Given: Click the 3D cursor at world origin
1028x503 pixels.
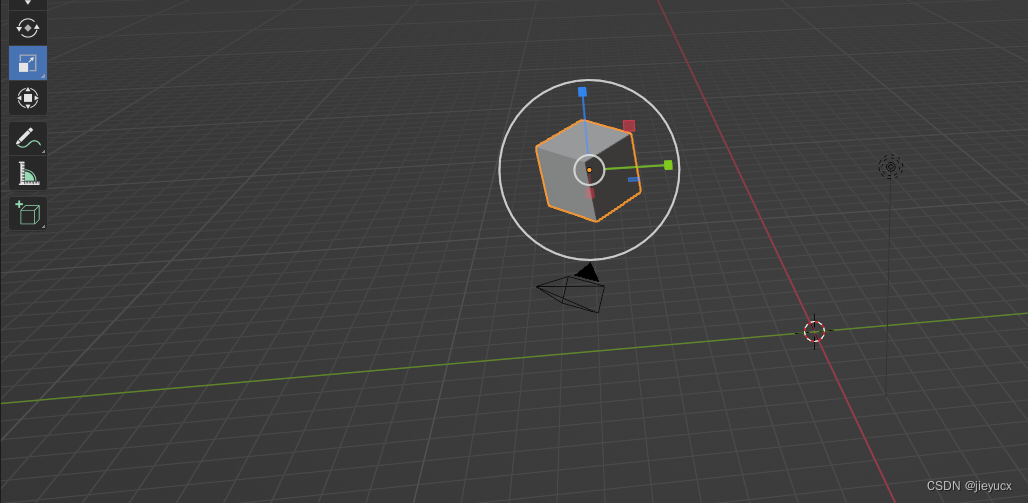Looking at the screenshot, I should point(814,332).
